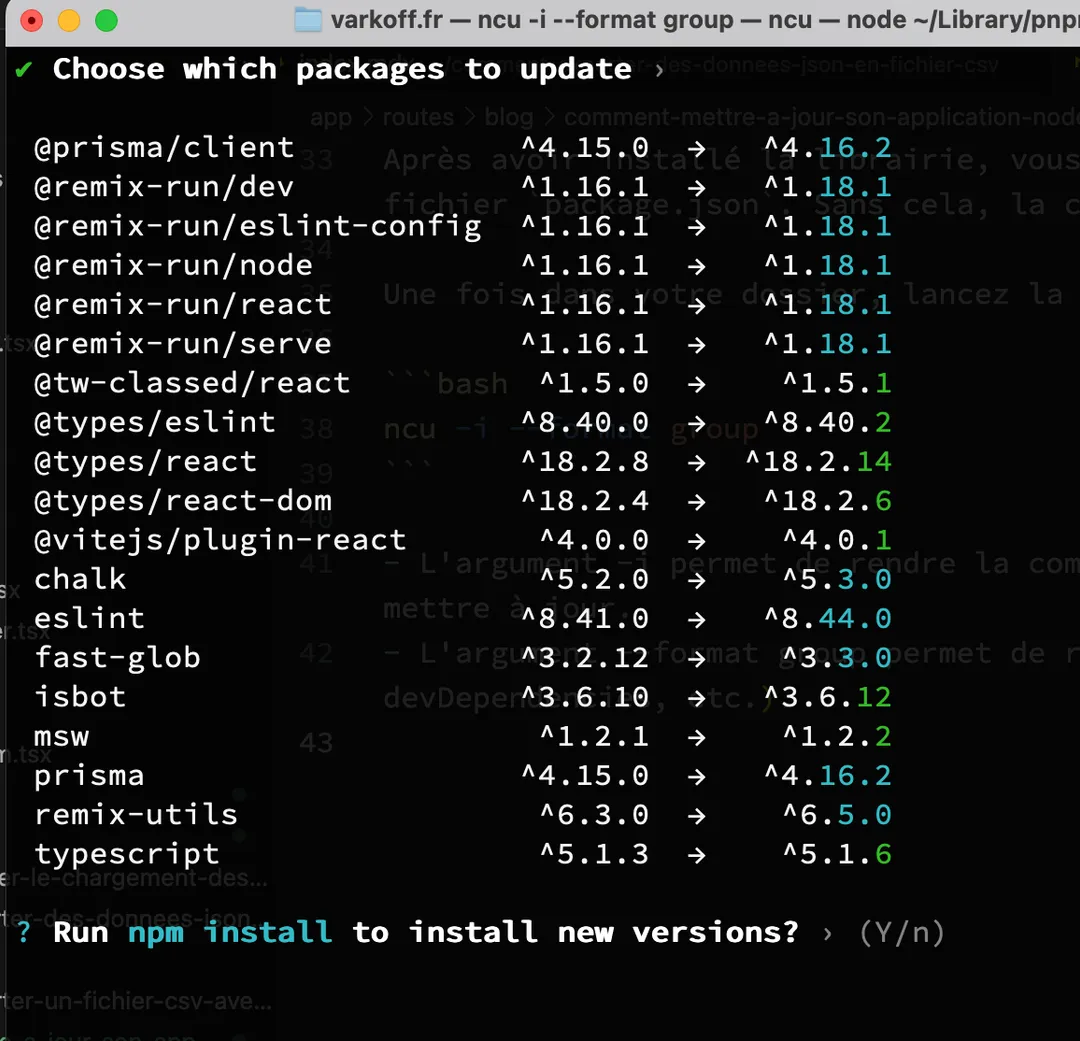The height and width of the screenshot is (1041, 1080).
Task: Expand the @remix-run/dev package row
Action: click(163, 186)
